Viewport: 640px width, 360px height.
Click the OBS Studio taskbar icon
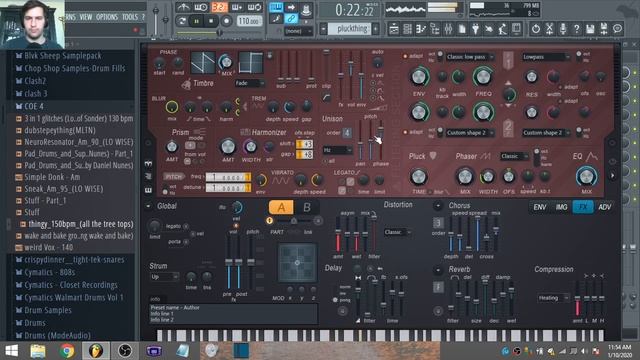coord(125,351)
